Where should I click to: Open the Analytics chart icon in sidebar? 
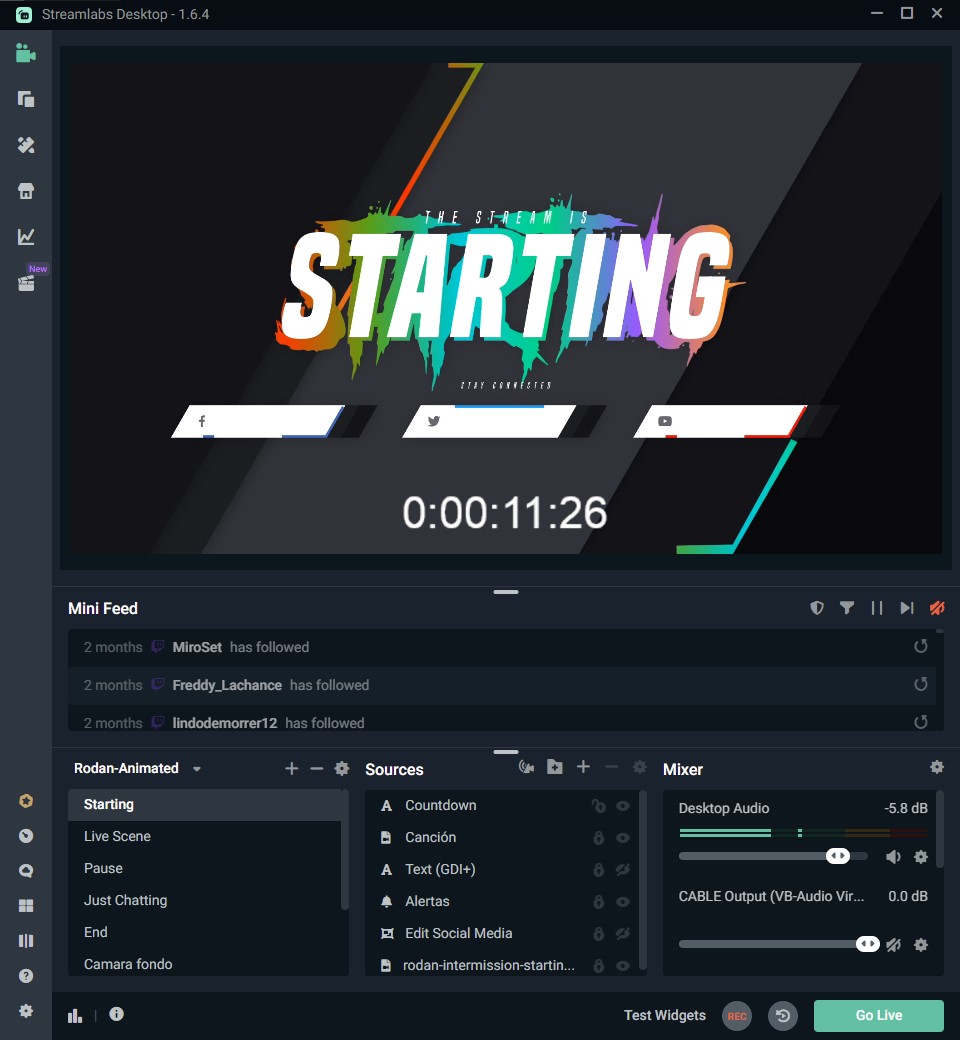pos(26,237)
